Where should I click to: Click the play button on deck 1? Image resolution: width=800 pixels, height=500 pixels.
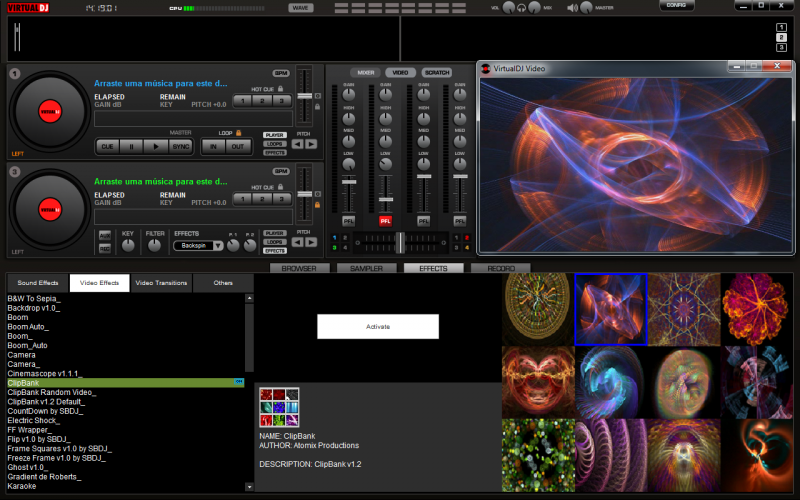click(x=156, y=146)
